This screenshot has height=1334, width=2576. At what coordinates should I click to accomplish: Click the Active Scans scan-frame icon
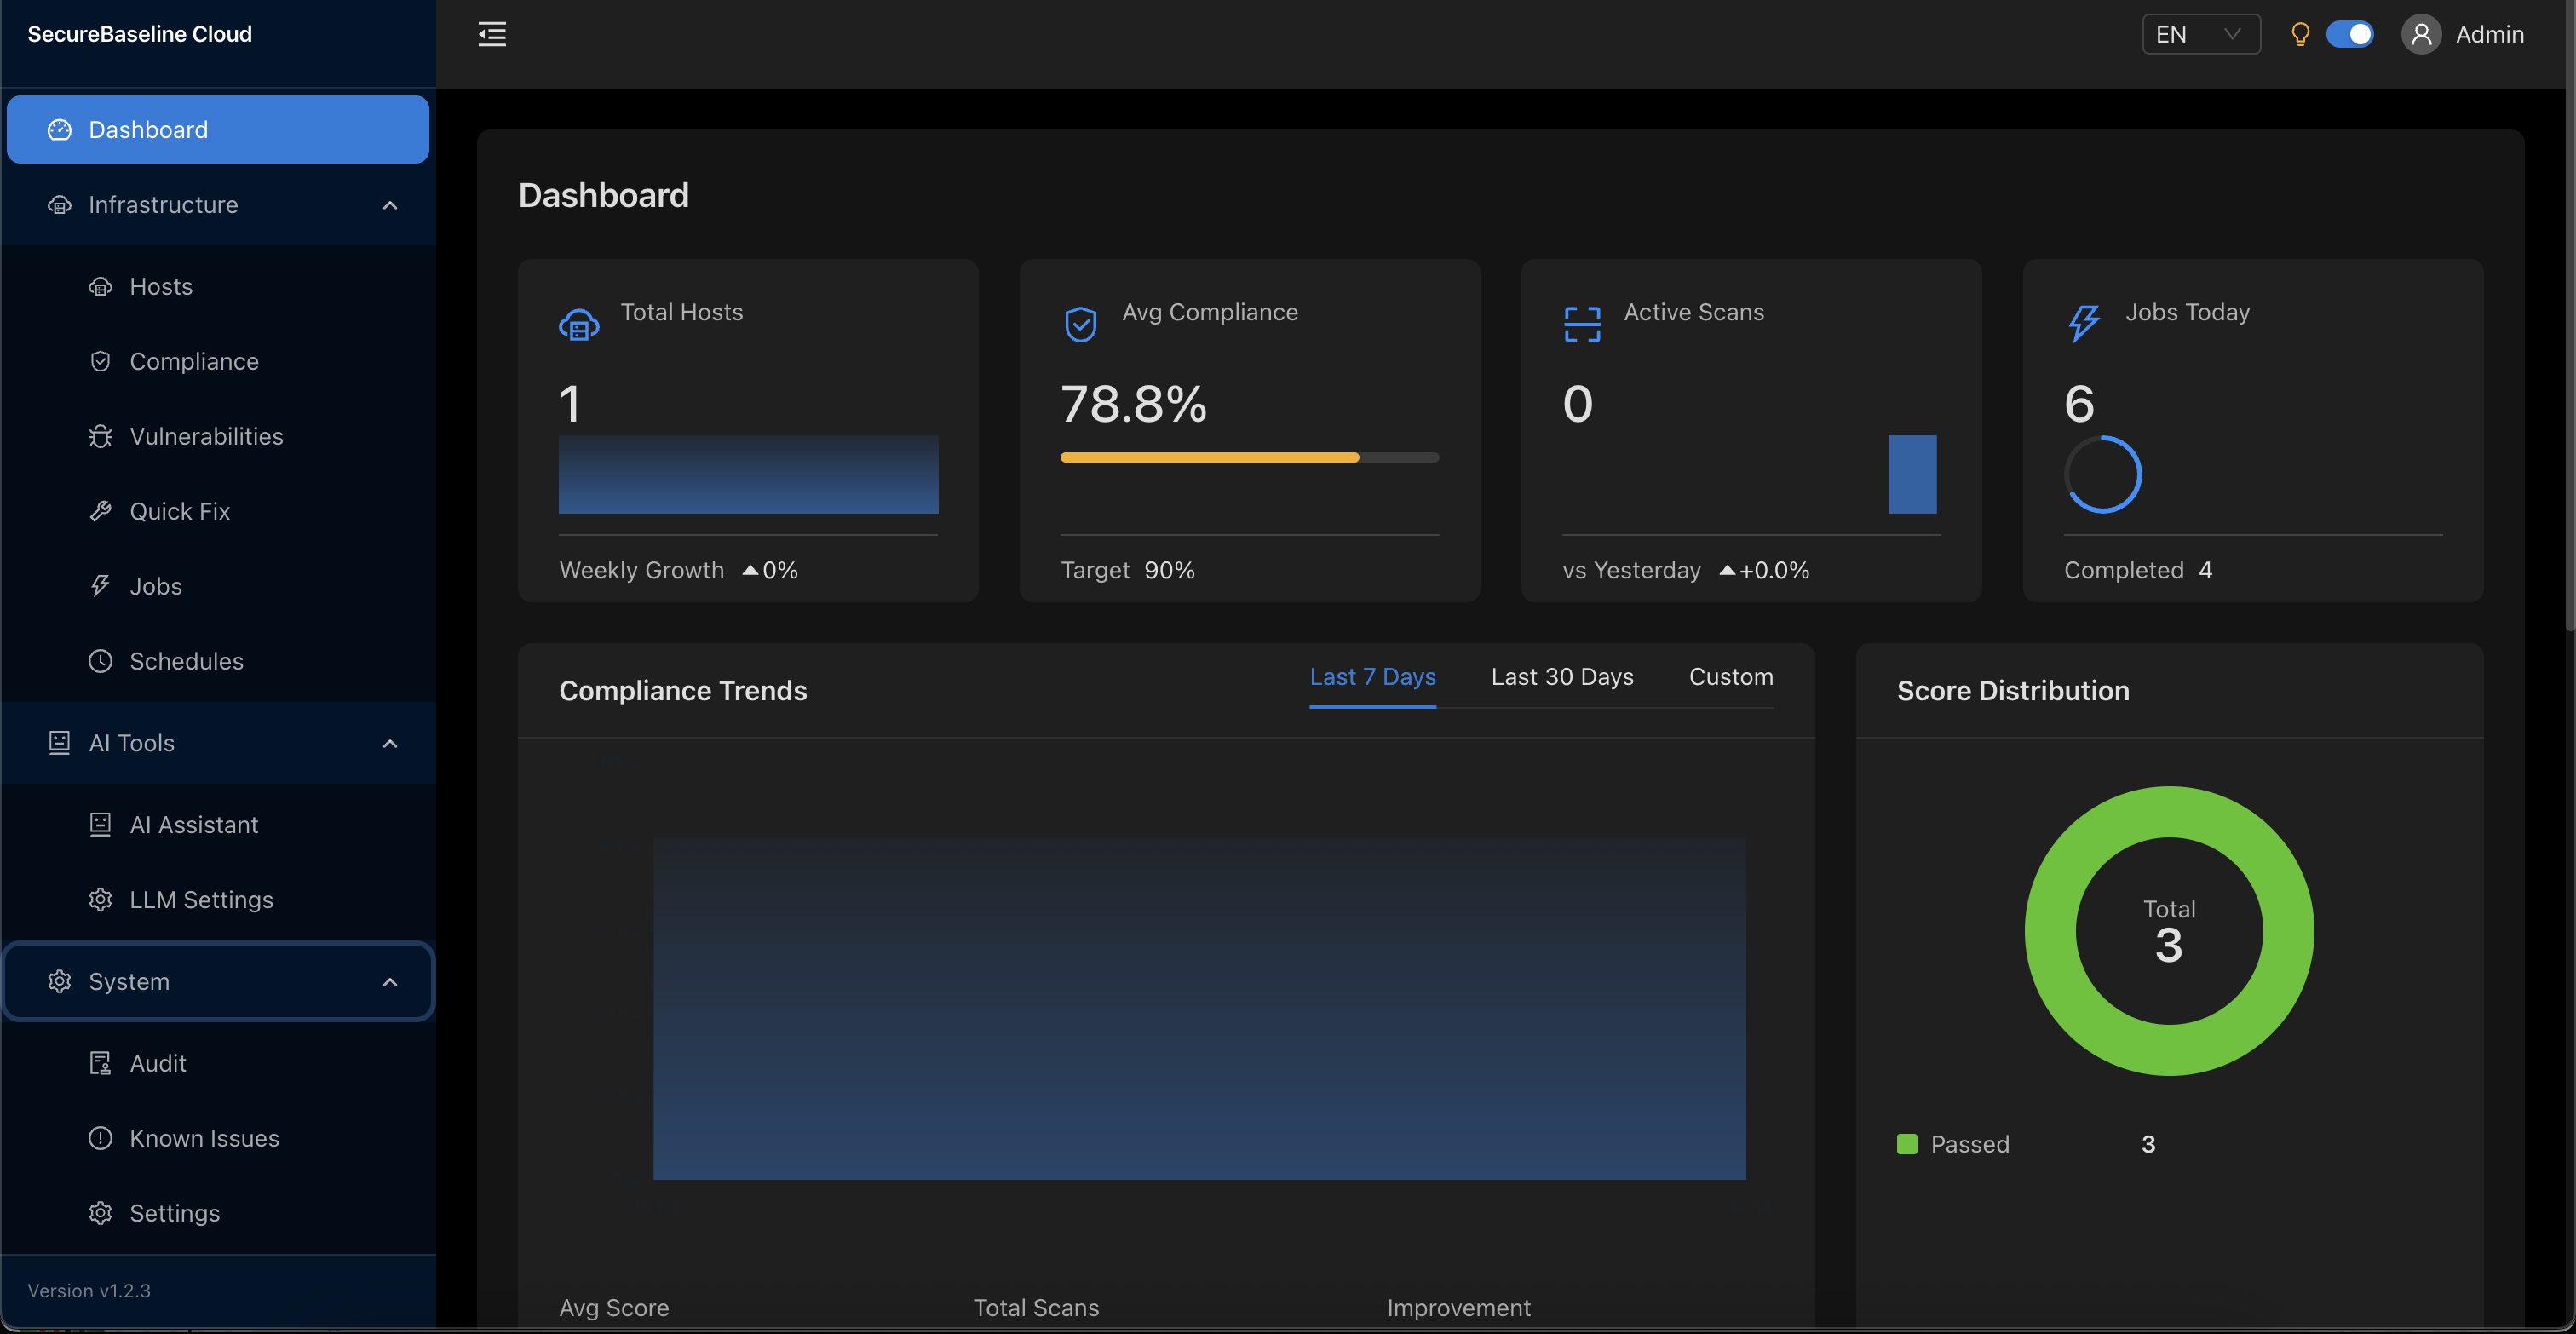click(x=1583, y=325)
